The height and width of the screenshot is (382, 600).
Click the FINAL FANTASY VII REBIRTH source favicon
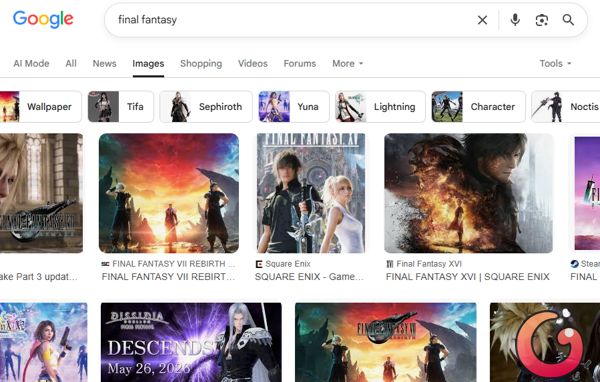105,264
